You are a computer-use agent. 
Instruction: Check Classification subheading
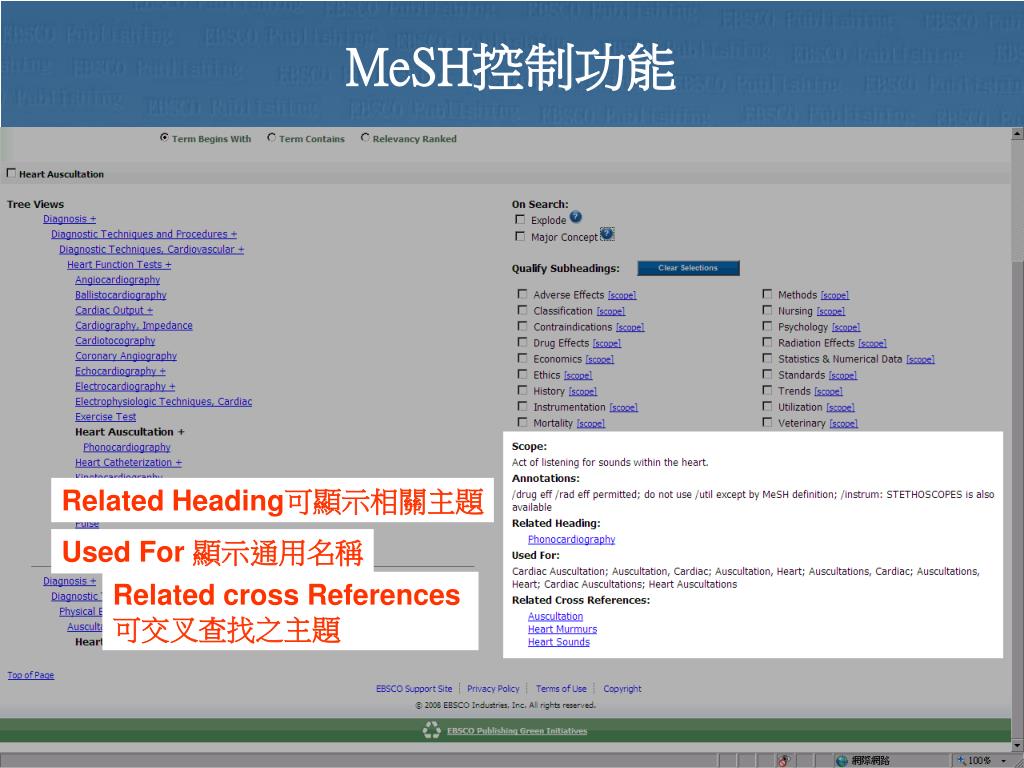click(522, 310)
